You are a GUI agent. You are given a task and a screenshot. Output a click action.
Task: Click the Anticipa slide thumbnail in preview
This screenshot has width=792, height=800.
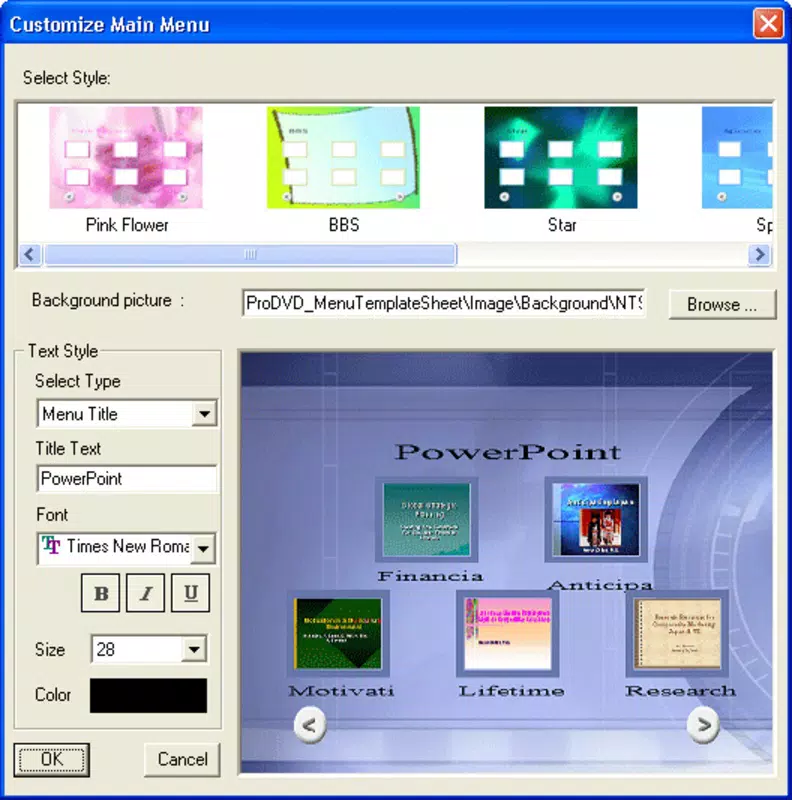click(596, 519)
